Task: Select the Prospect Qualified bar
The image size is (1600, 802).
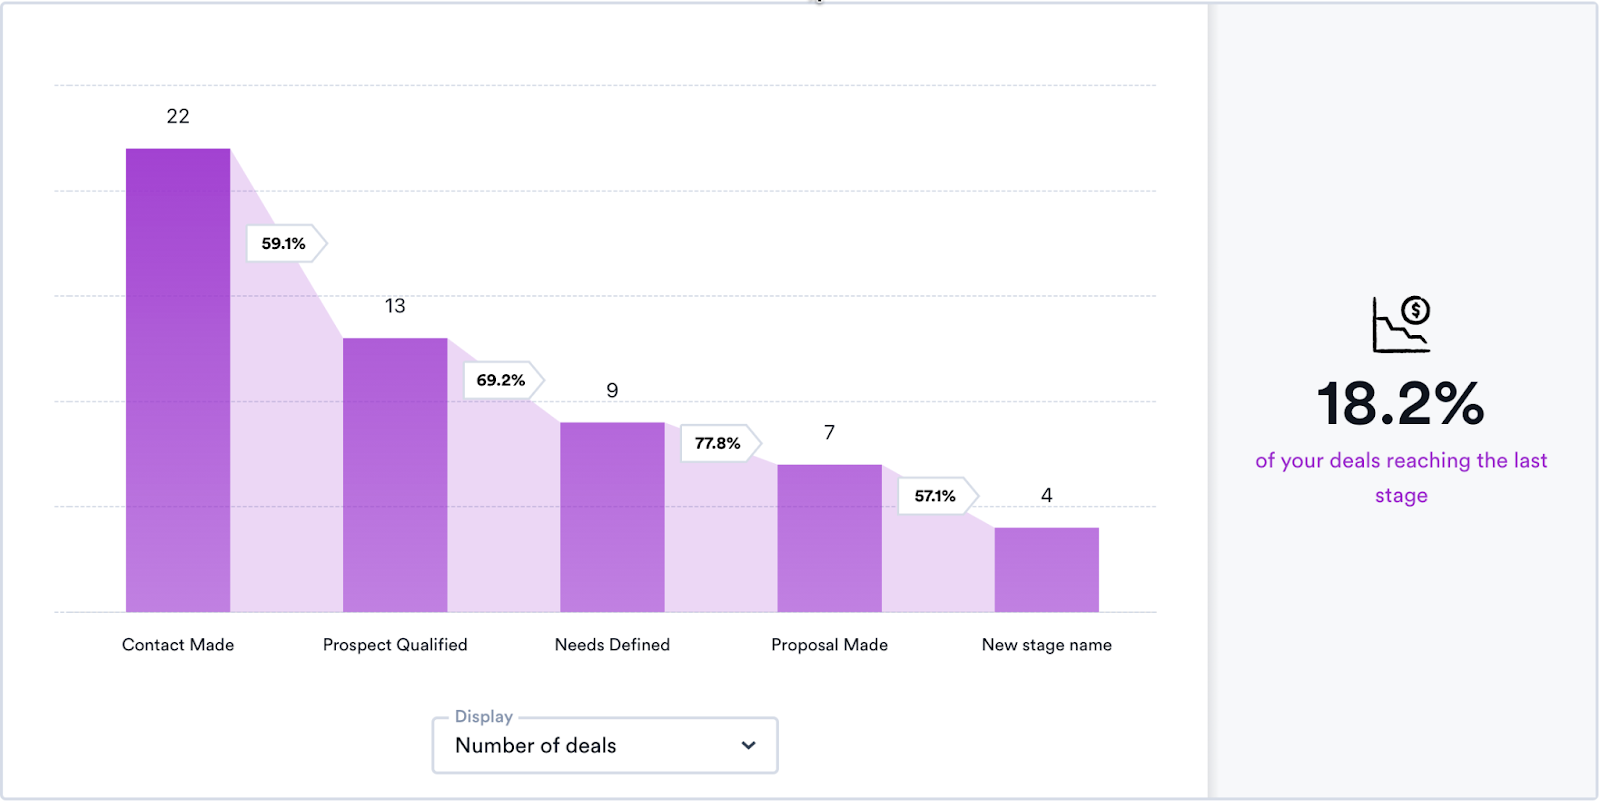Action: pyautogui.click(x=395, y=475)
